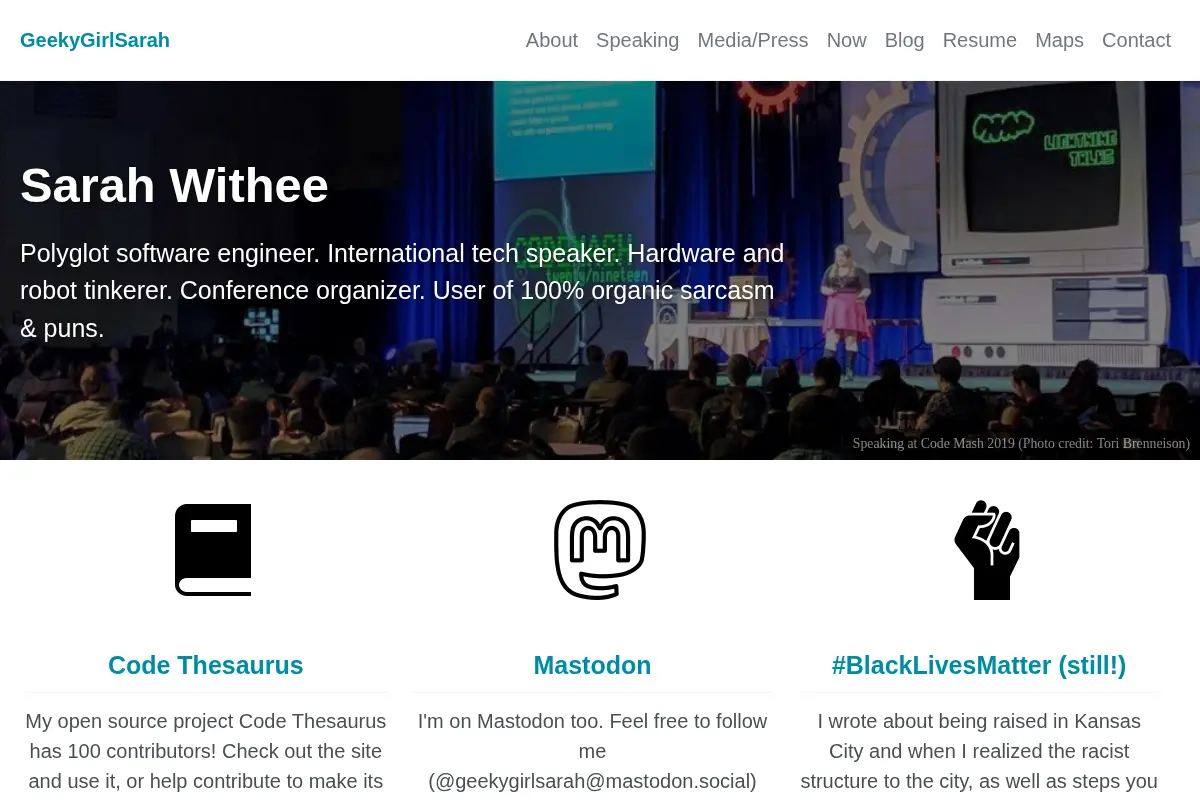The width and height of the screenshot is (1200, 800).
Task: Go to the Speaking page
Action: pyautogui.click(x=637, y=40)
